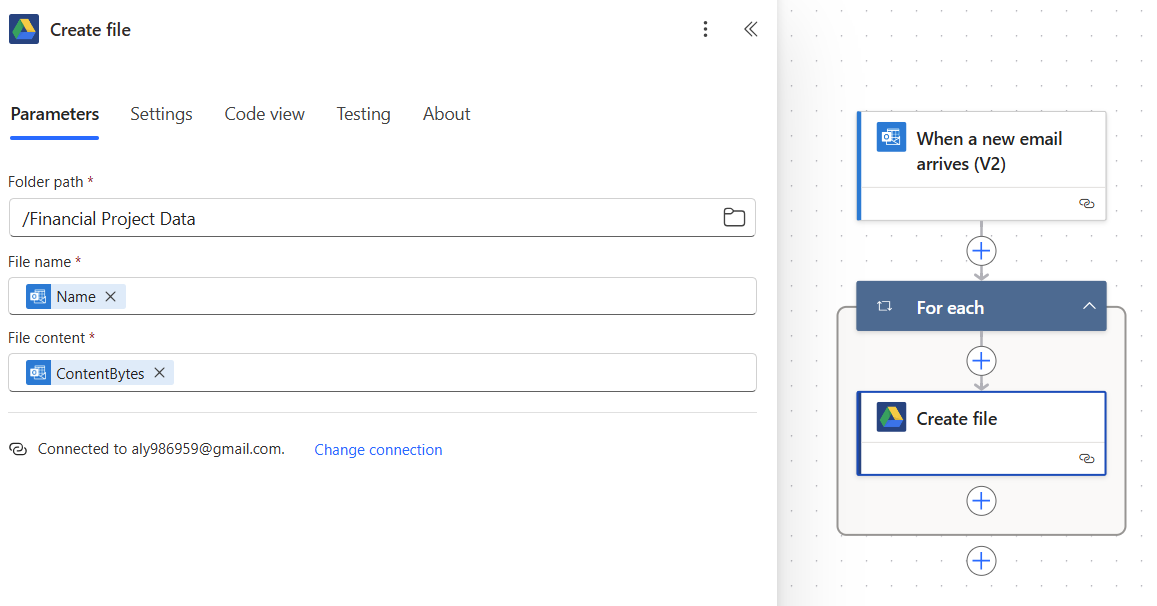Click link icon on Create file card
The width and height of the screenshot is (1157, 606).
[1086, 458]
